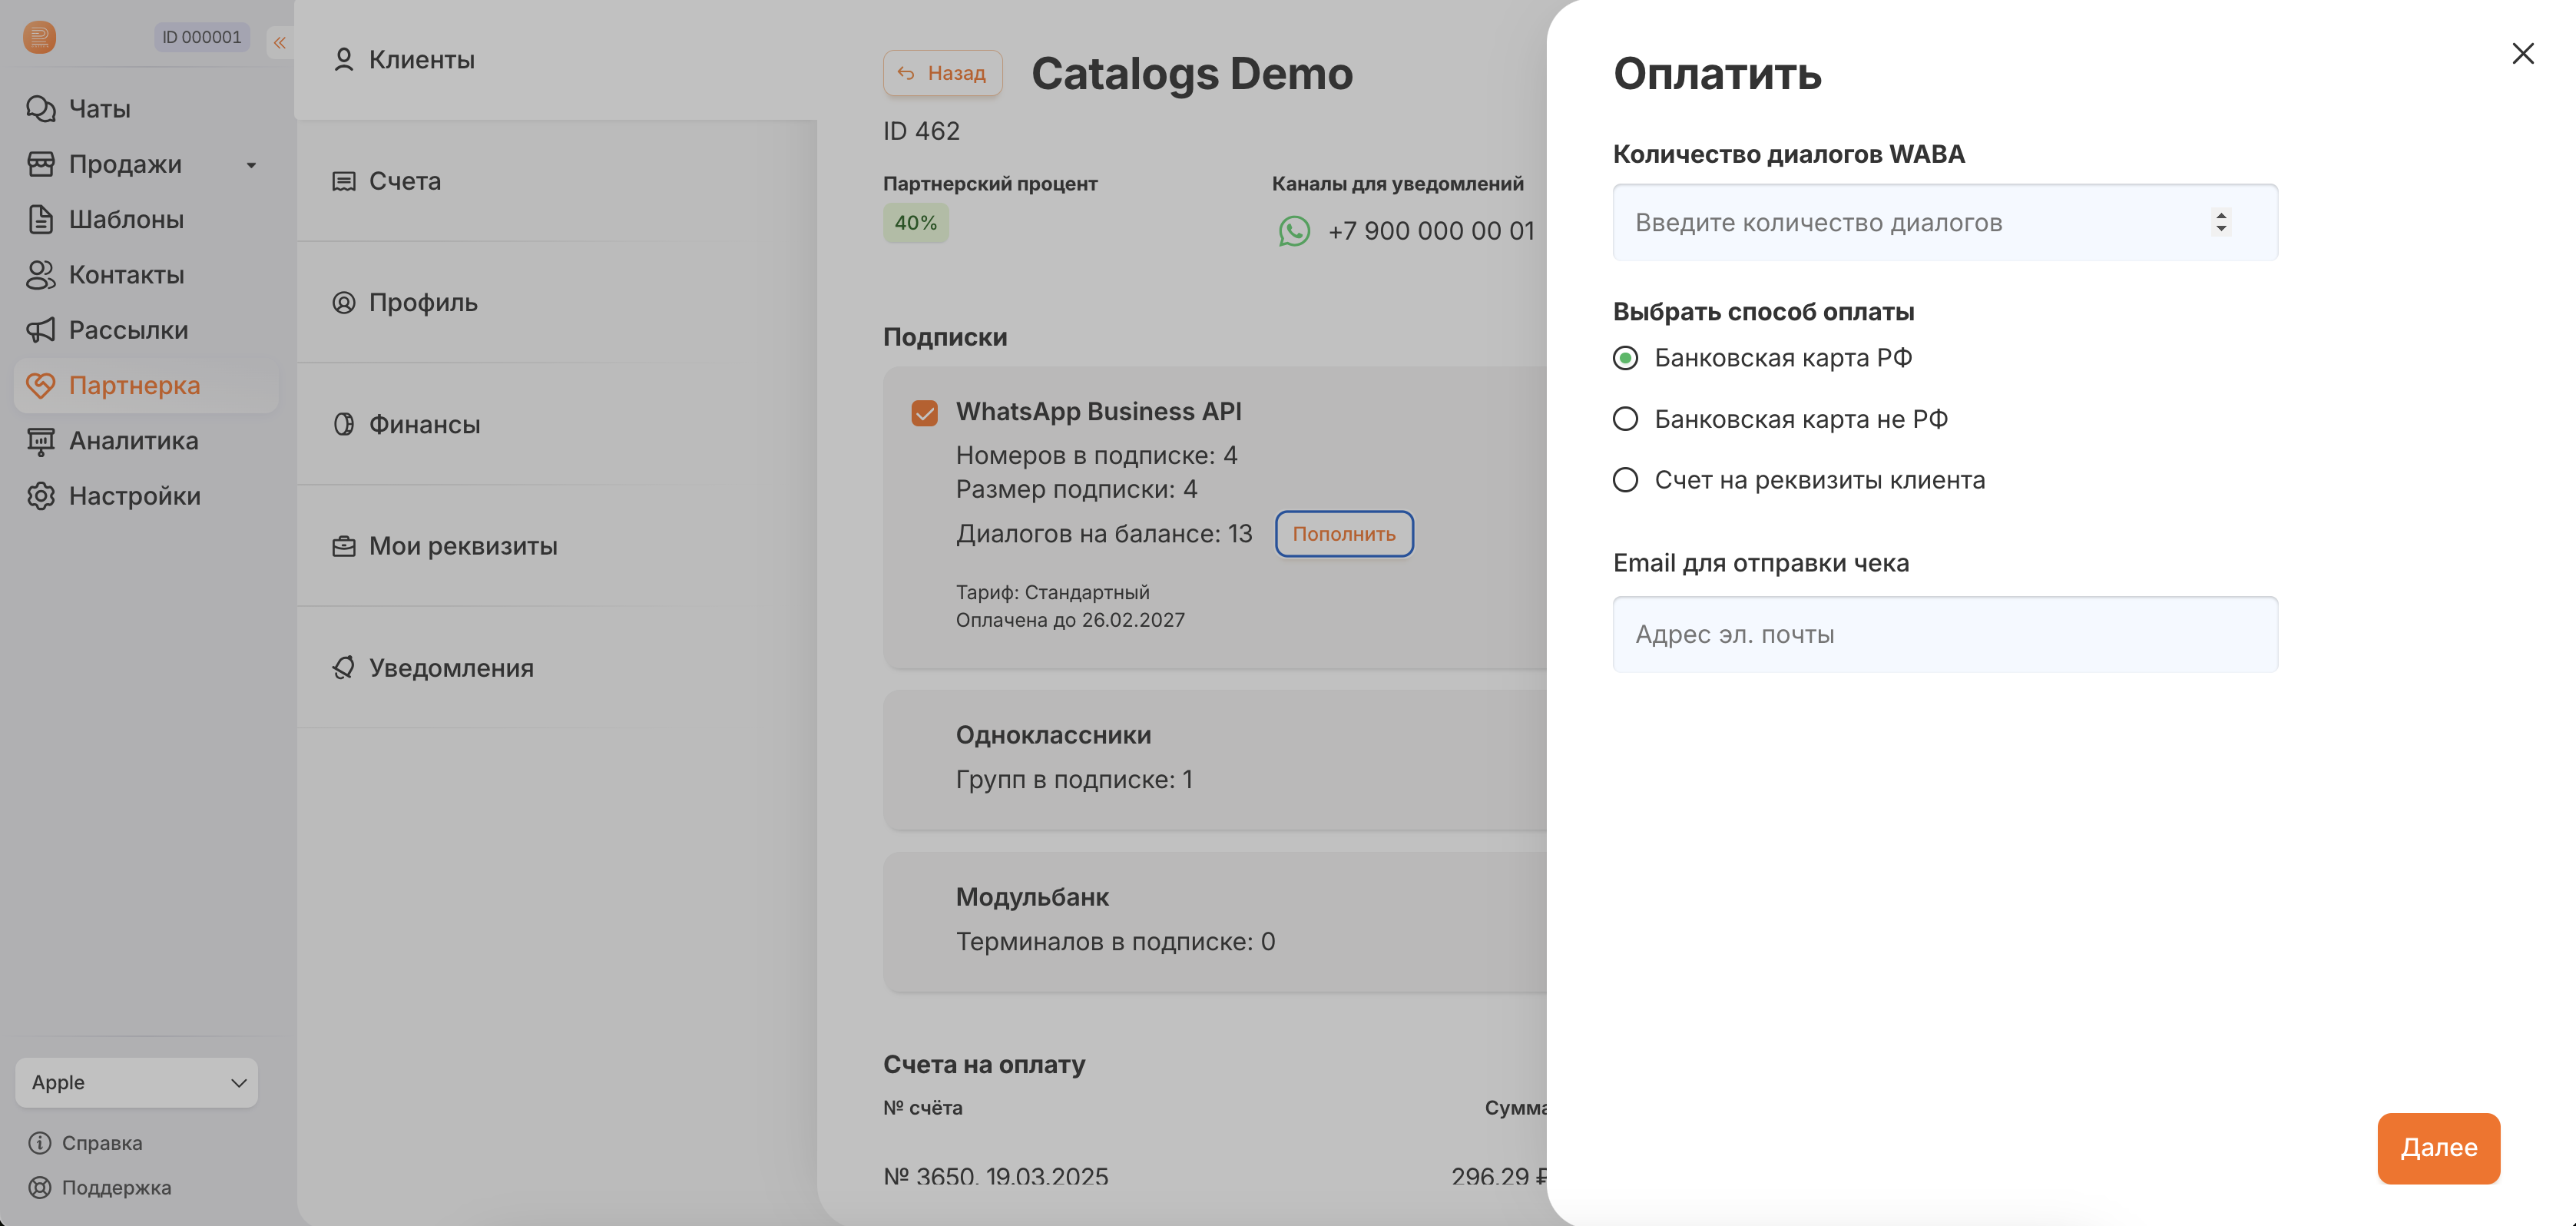Click the Аналитика chart icon

pyautogui.click(x=40, y=441)
